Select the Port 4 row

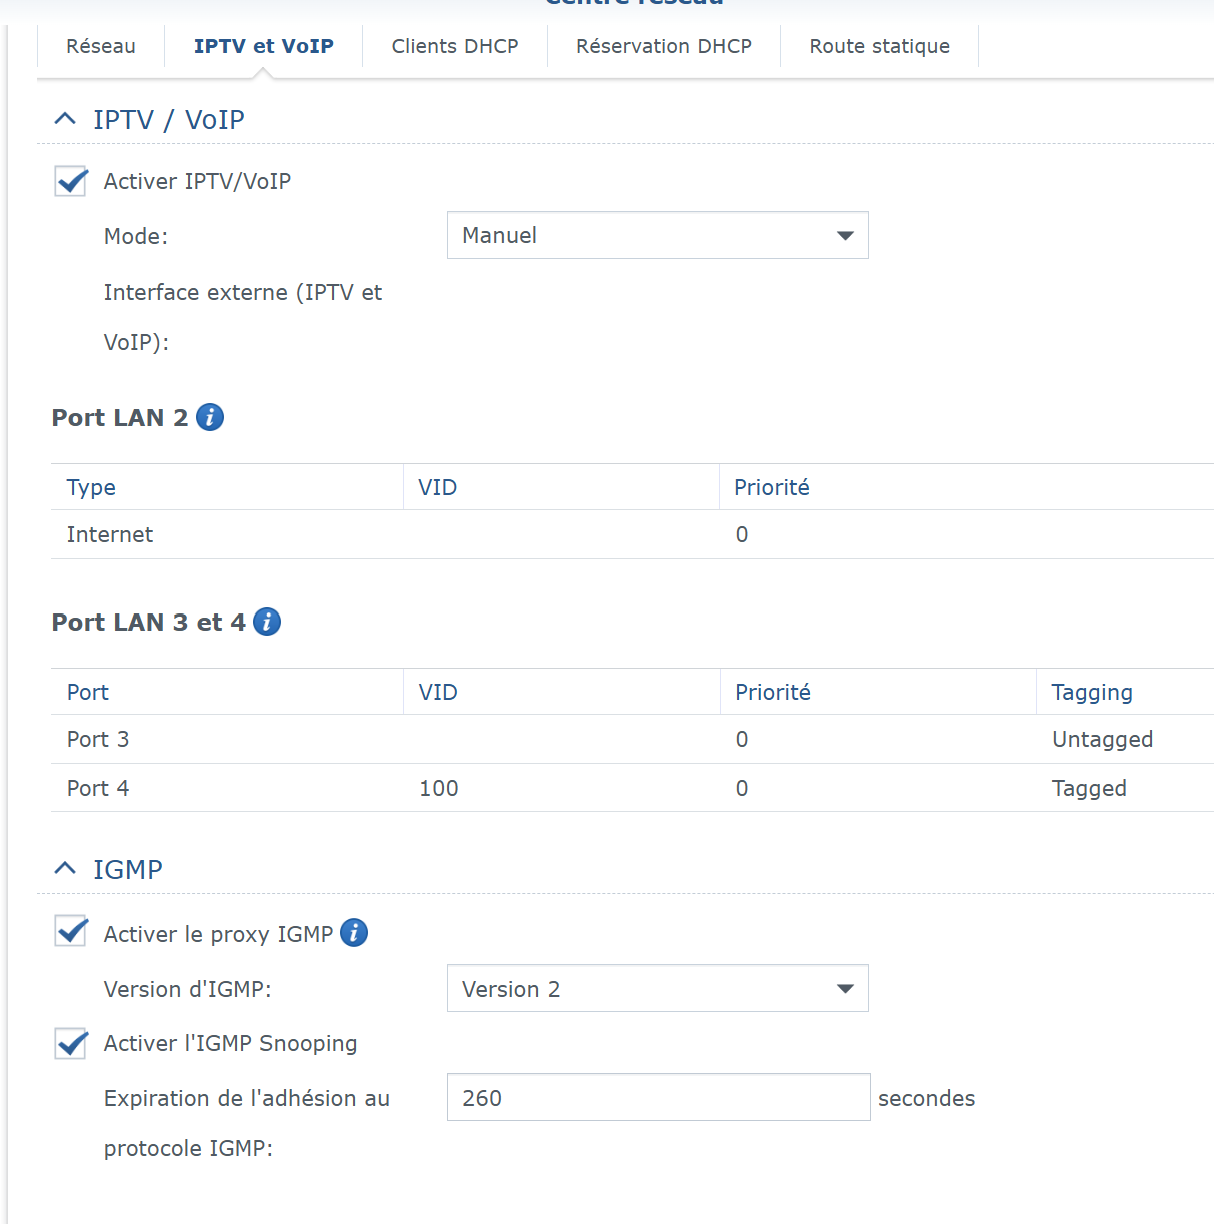pyautogui.click(x=600, y=788)
